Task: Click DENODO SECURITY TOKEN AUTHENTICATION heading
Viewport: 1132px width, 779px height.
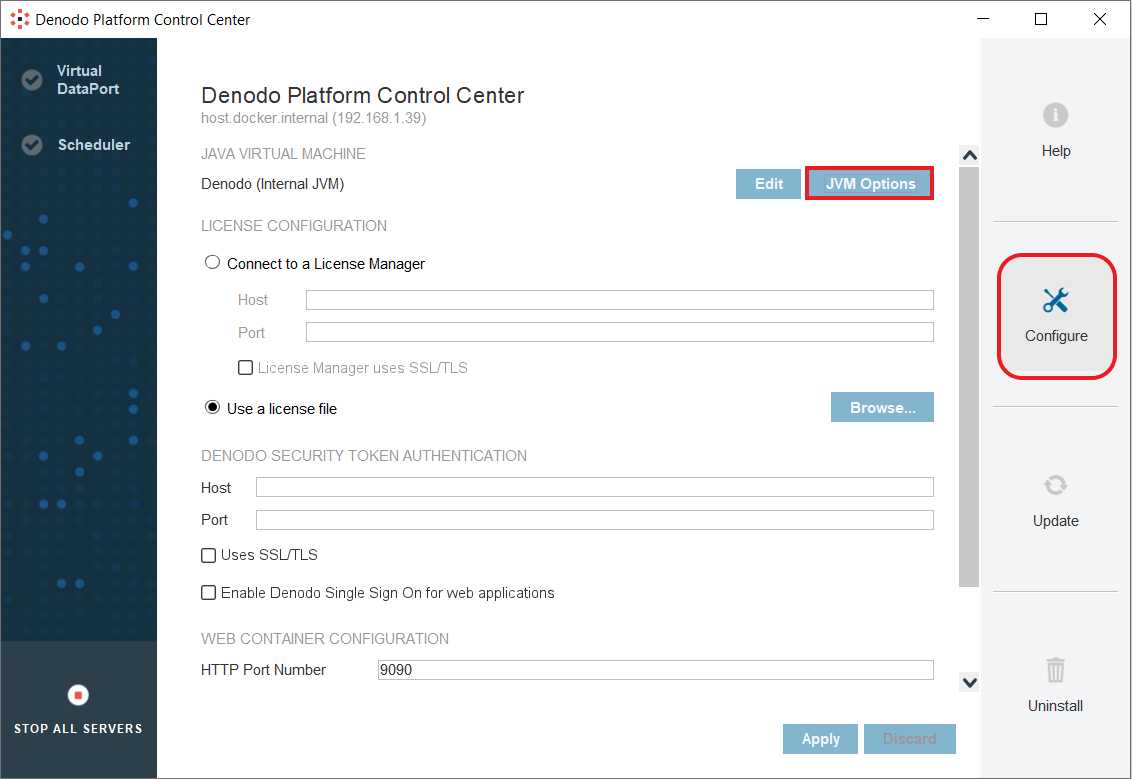Action: tap(364, 456)
